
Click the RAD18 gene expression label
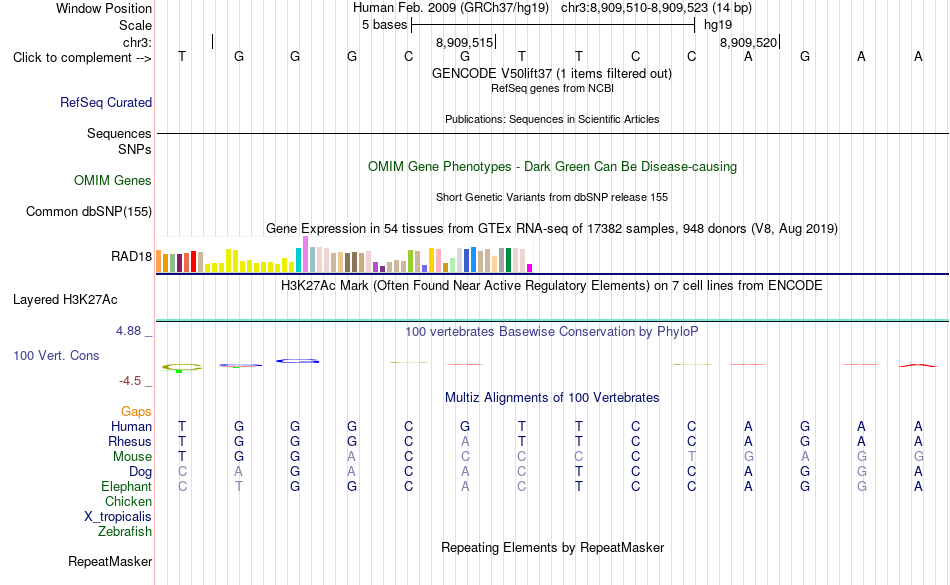coord(131,256)
